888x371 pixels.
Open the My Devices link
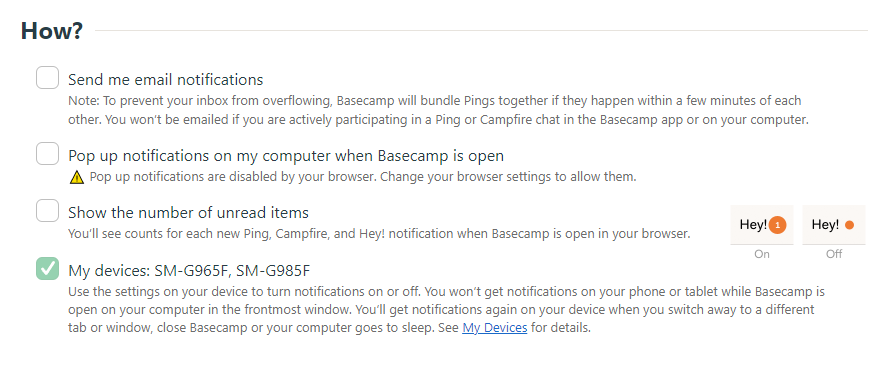point(494,327)
